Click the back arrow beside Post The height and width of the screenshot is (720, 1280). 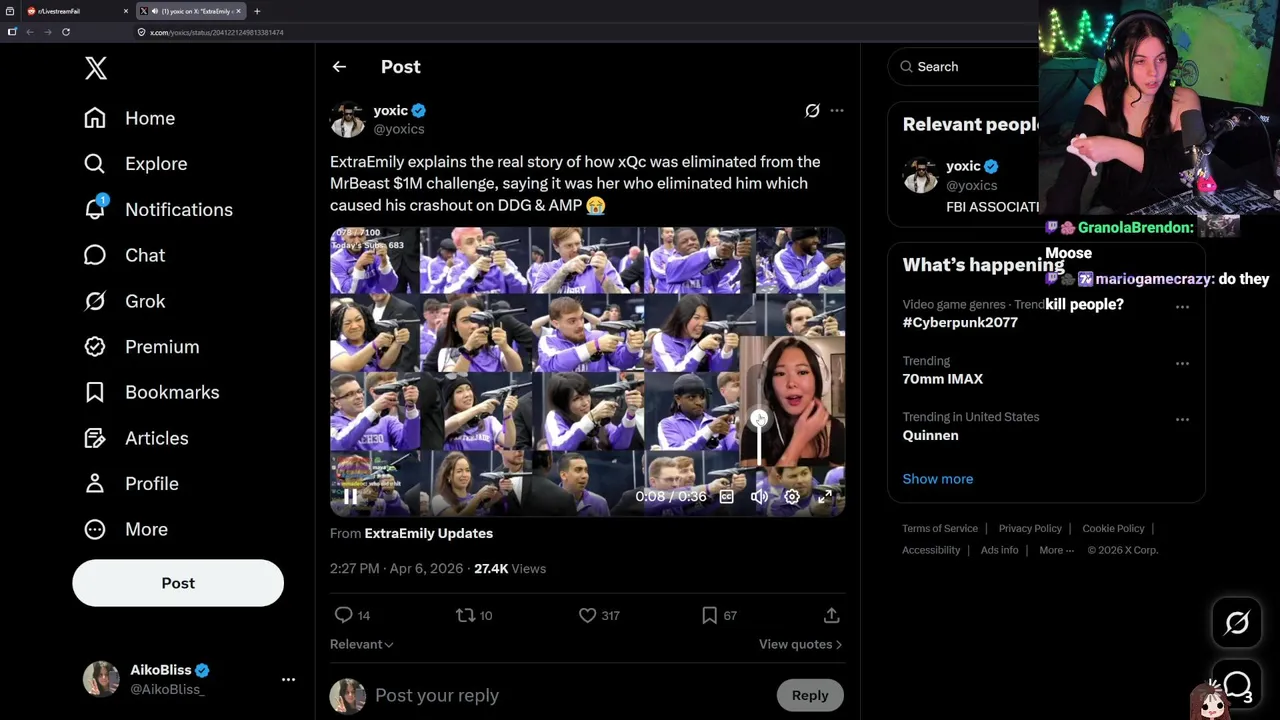(339, 67)
